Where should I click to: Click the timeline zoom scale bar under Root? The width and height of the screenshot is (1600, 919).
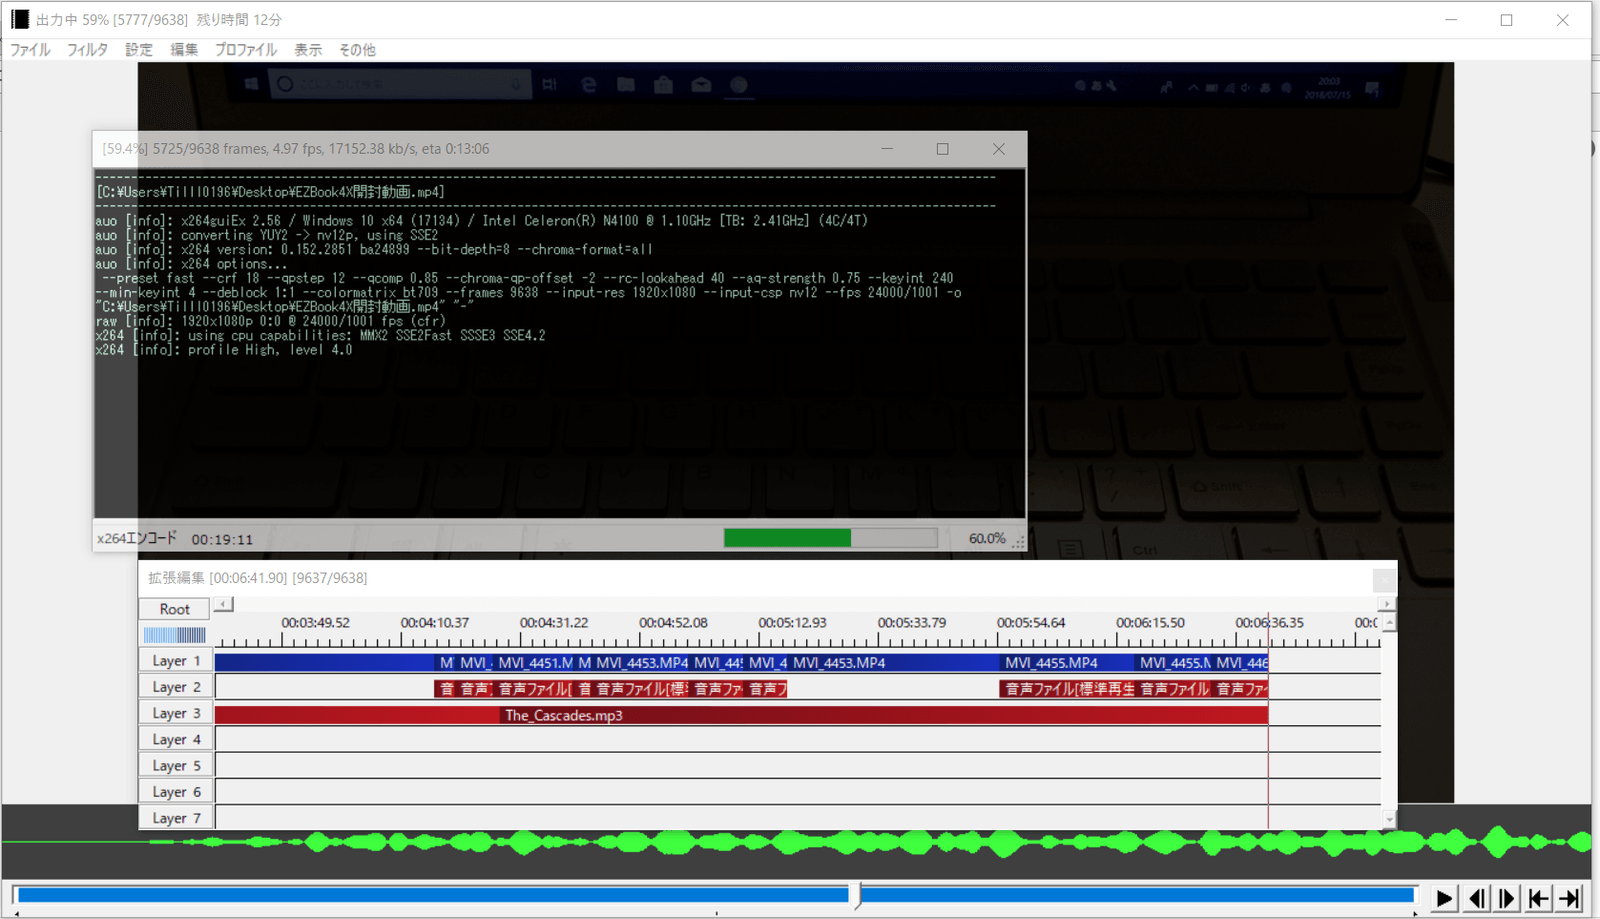pyautogui.click(x=174, y=635)
